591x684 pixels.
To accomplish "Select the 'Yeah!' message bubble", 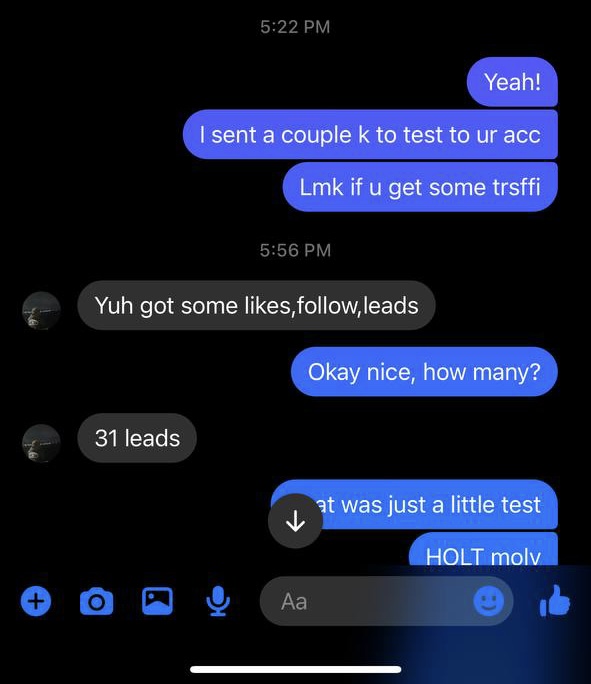I will pyautogui.click(x=512, y=82).
